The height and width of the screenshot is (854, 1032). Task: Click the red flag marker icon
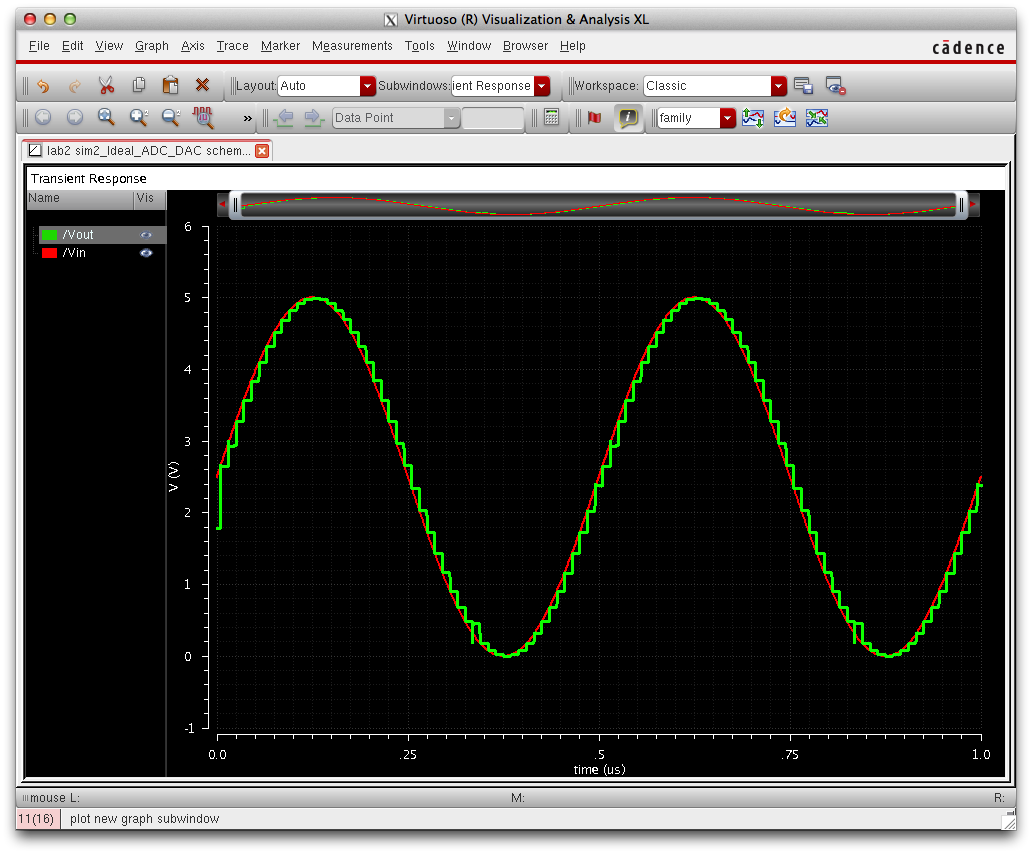point(595,118)
